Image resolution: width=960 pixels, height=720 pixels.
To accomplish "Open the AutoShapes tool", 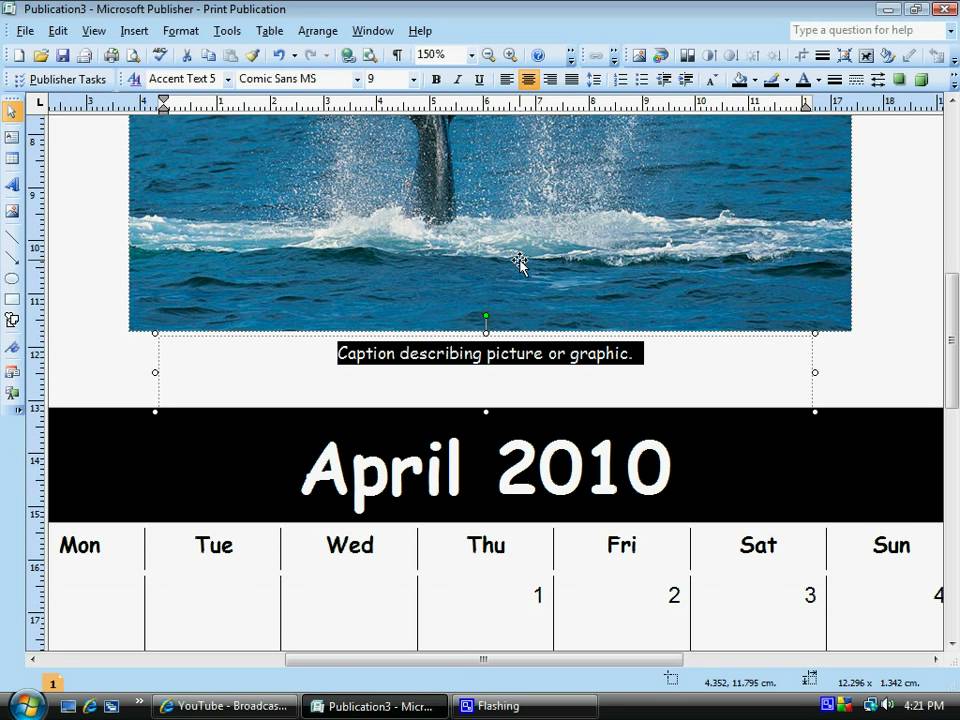I will (12, 320).
